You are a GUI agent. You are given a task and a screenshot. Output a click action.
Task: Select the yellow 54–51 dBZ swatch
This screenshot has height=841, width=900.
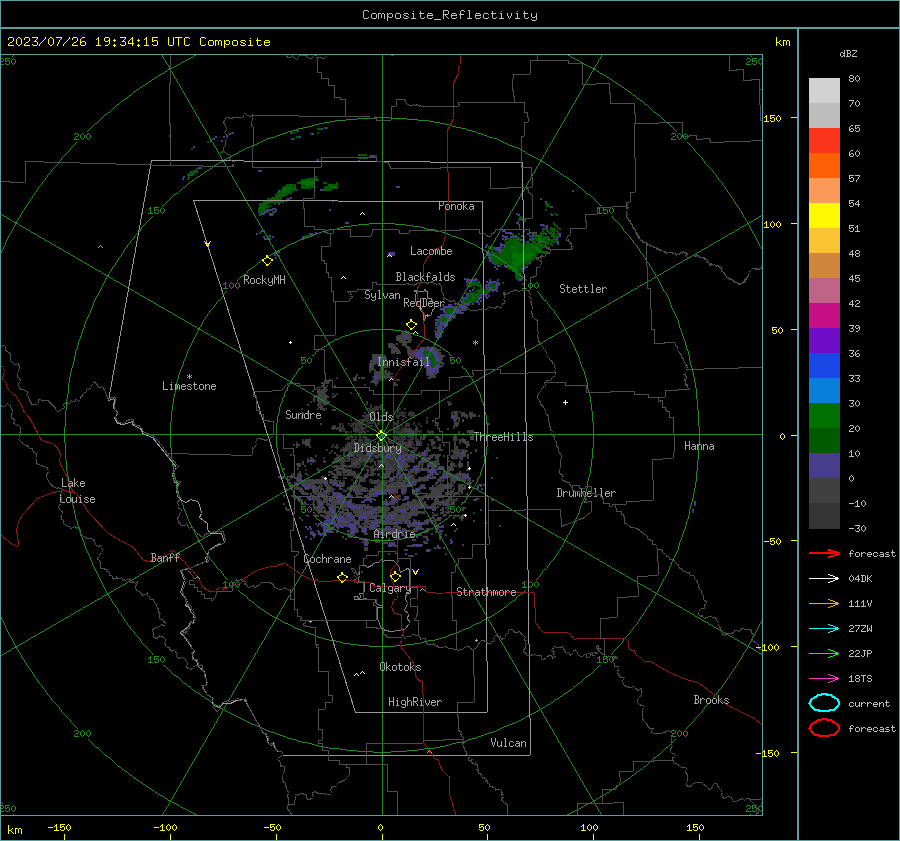(x=824, y=216)
